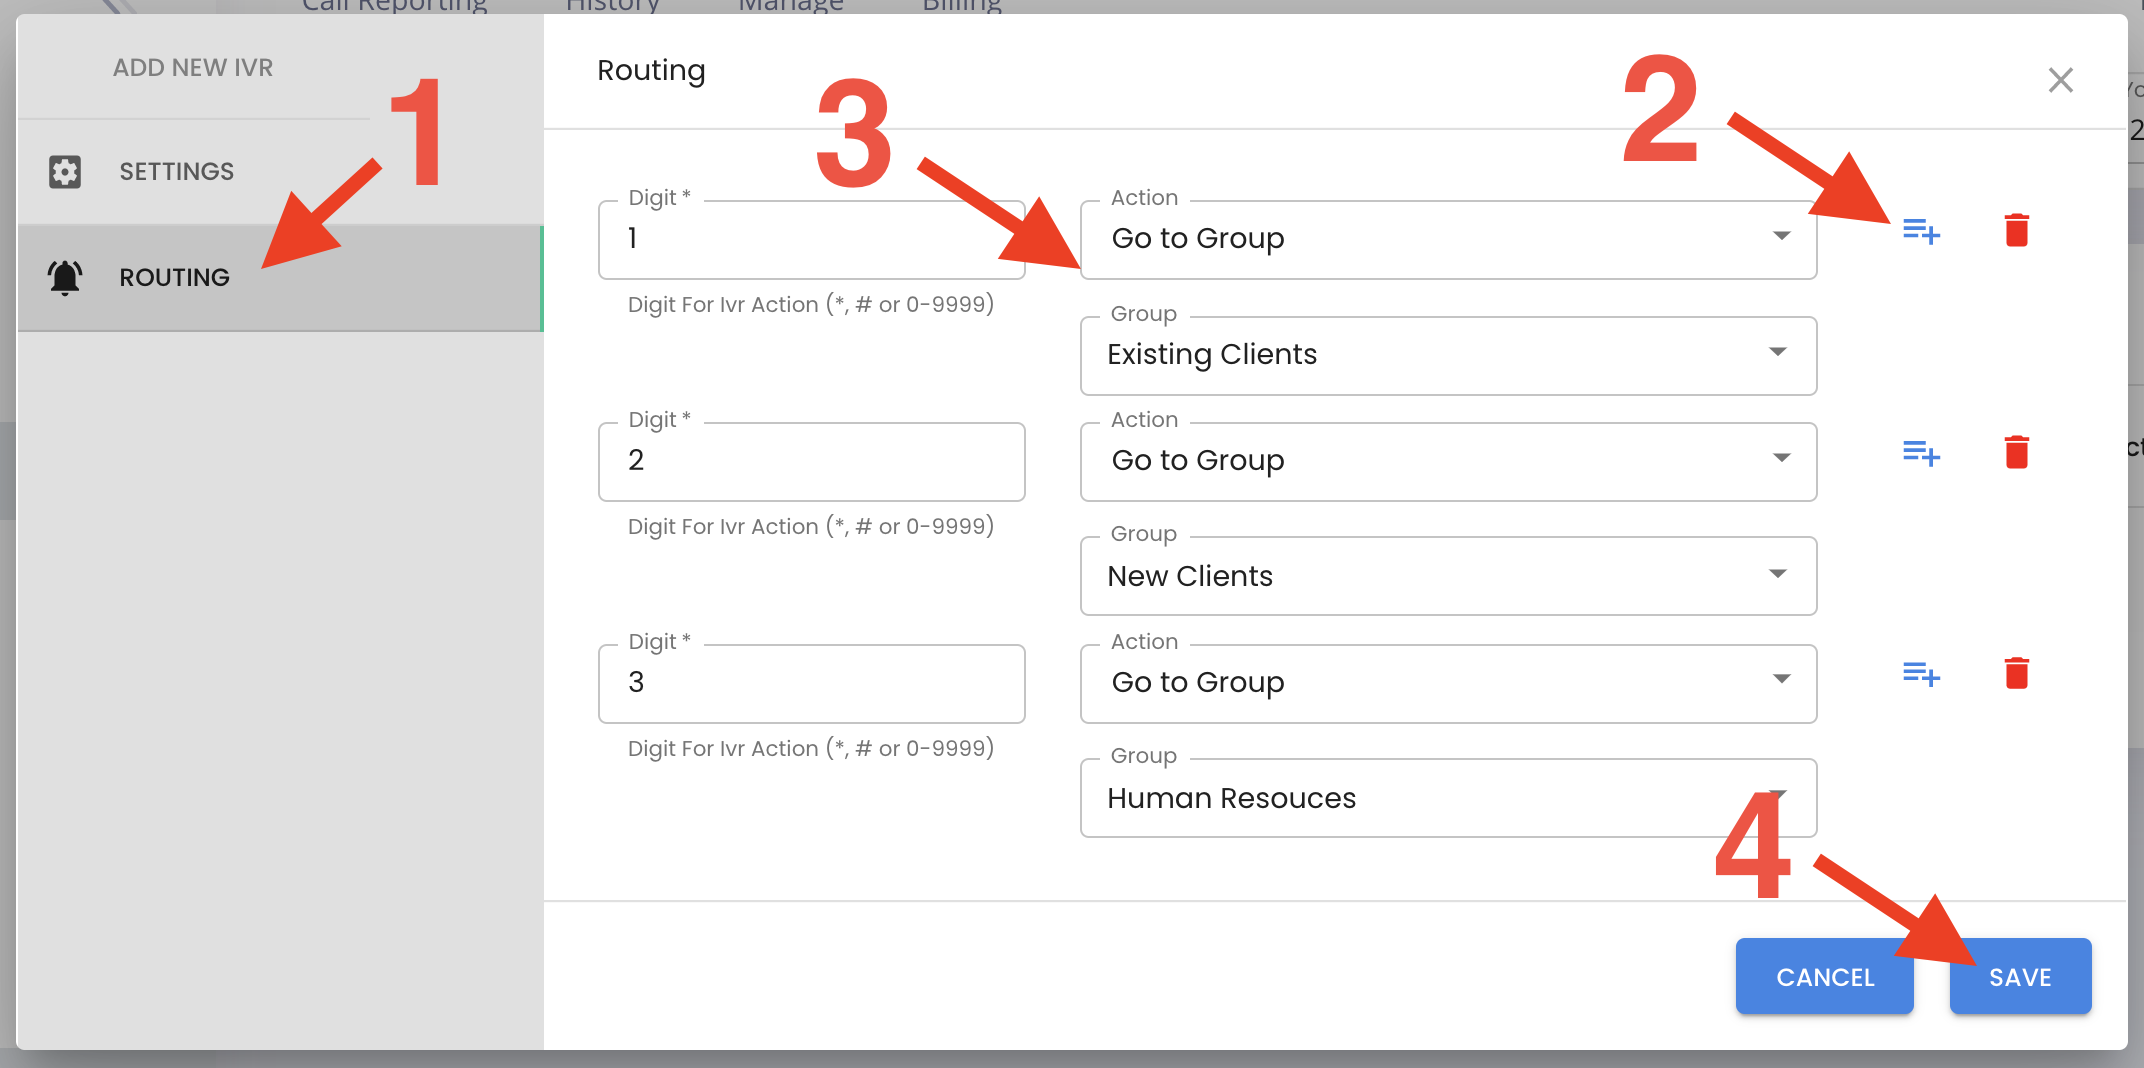Focus the Digit field containing 3
2144x1068 pixels.
point(811,683)
